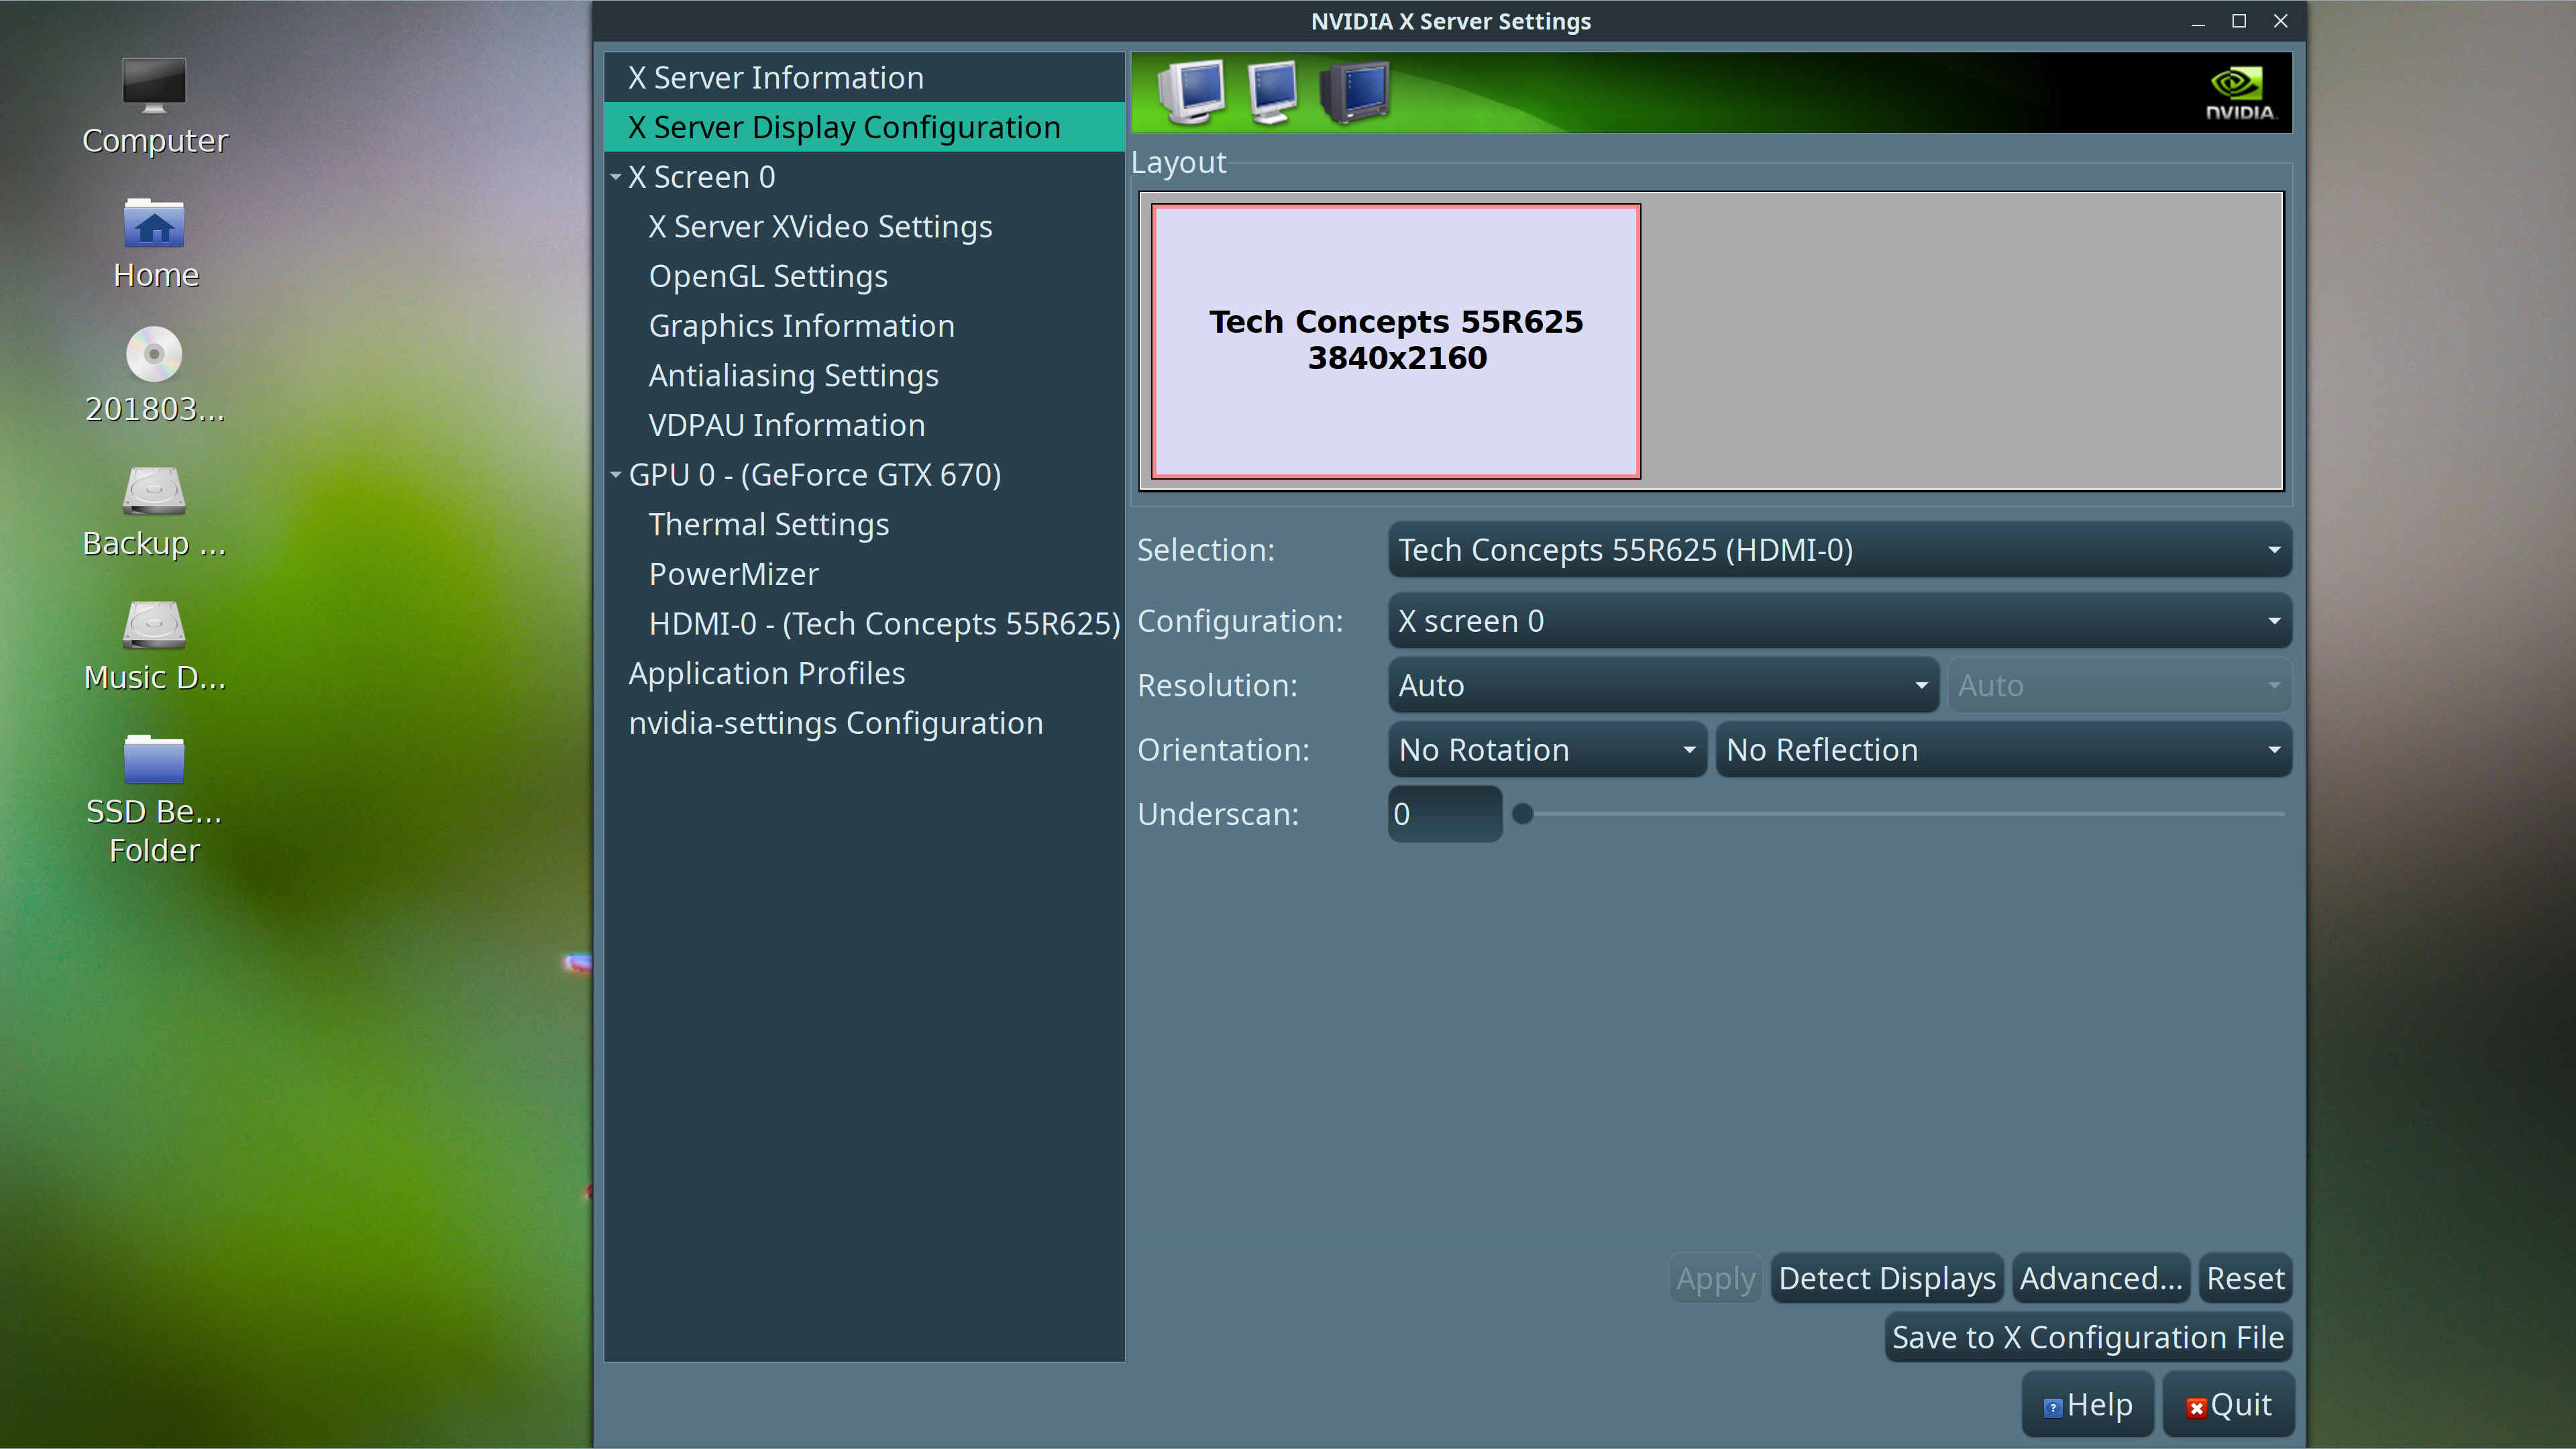Click the Underscan slider handle
2576x1449 pixels.
coord(1522,814)
